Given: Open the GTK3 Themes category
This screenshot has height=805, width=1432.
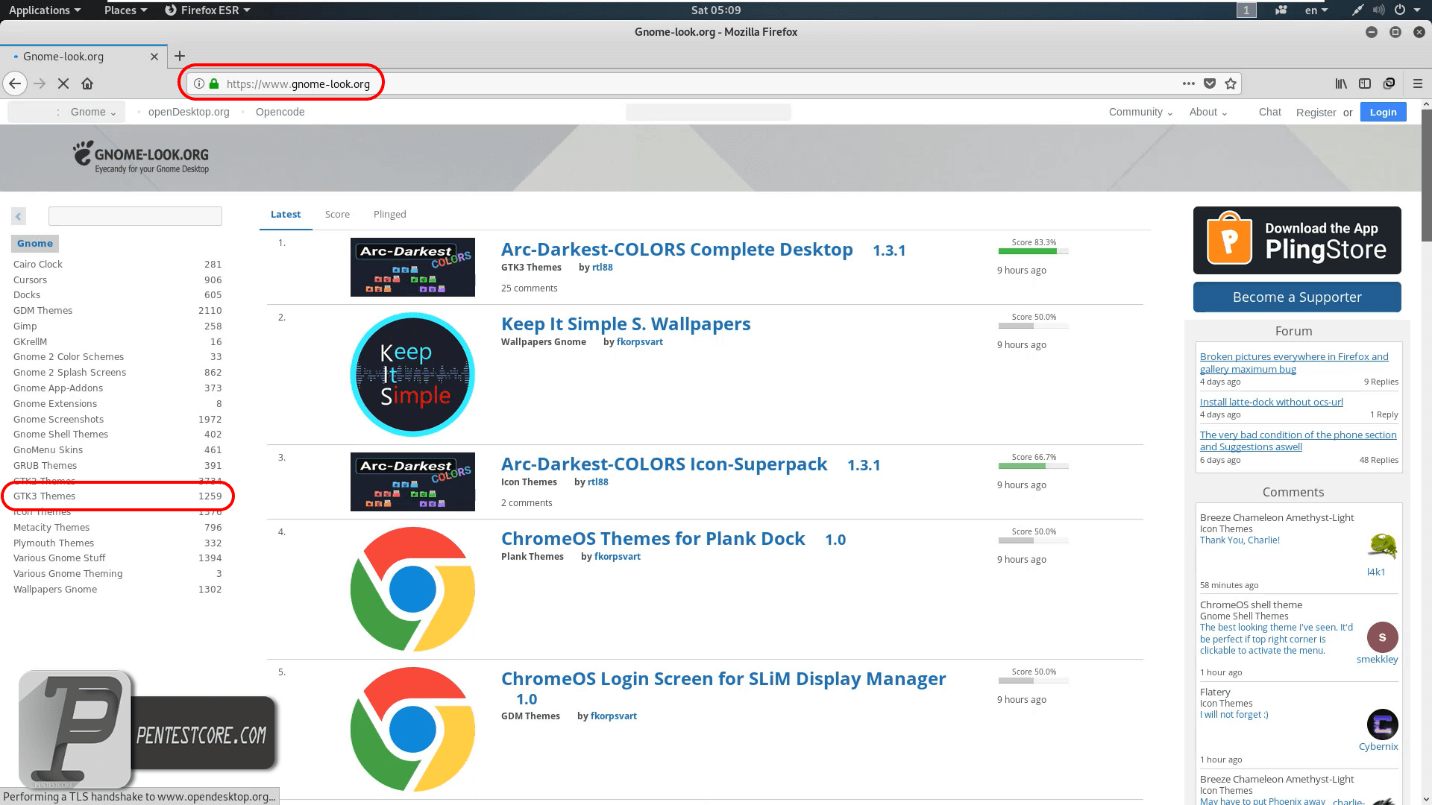Looking at the screenshot, I should tap(44, 496).
